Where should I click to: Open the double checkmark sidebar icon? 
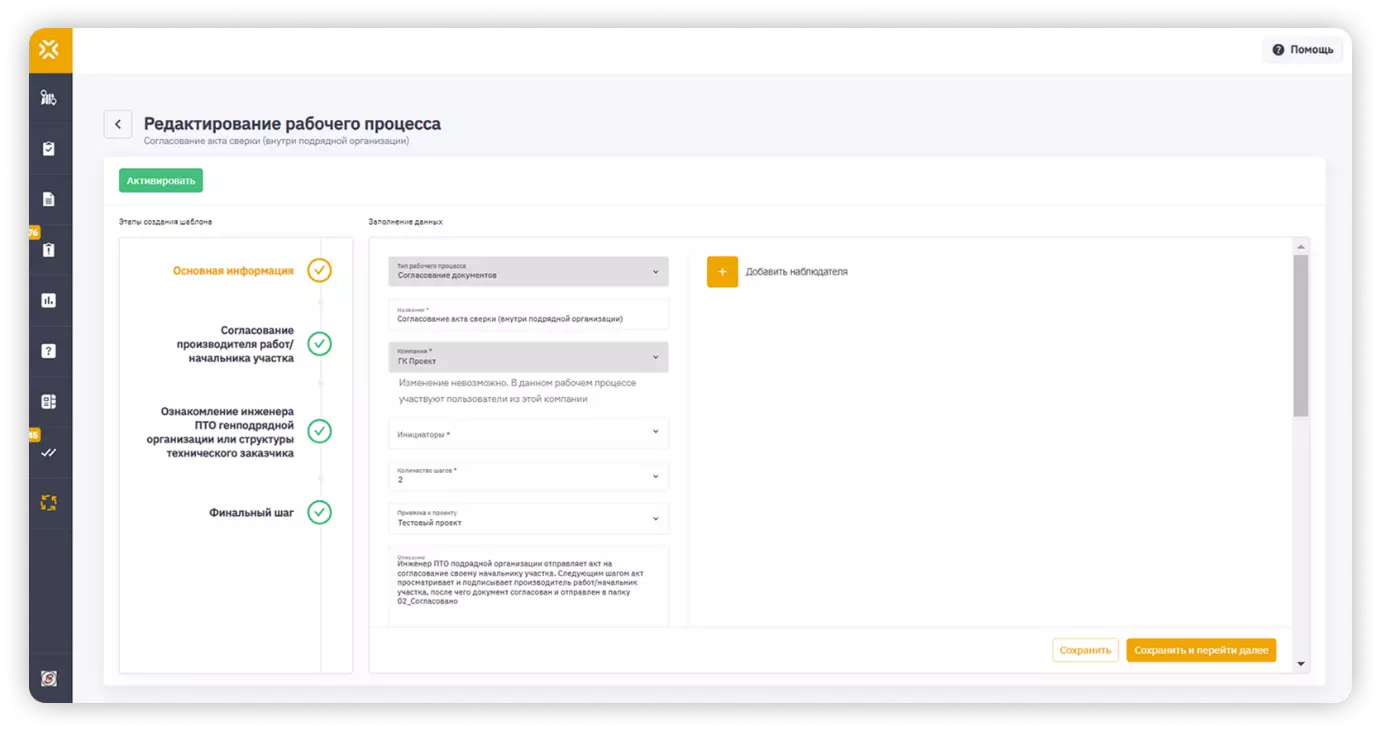click(49, 452)
